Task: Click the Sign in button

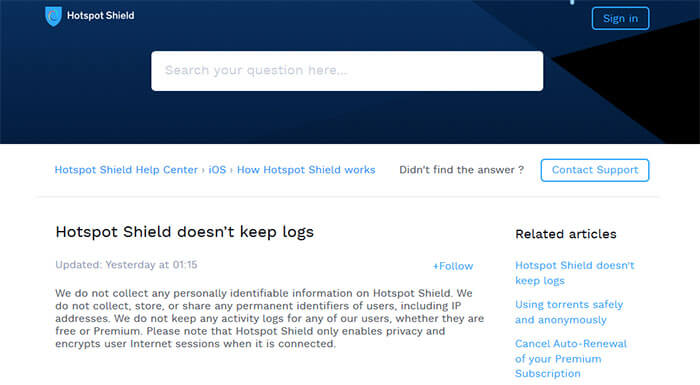Action: (x=620, y=18)
